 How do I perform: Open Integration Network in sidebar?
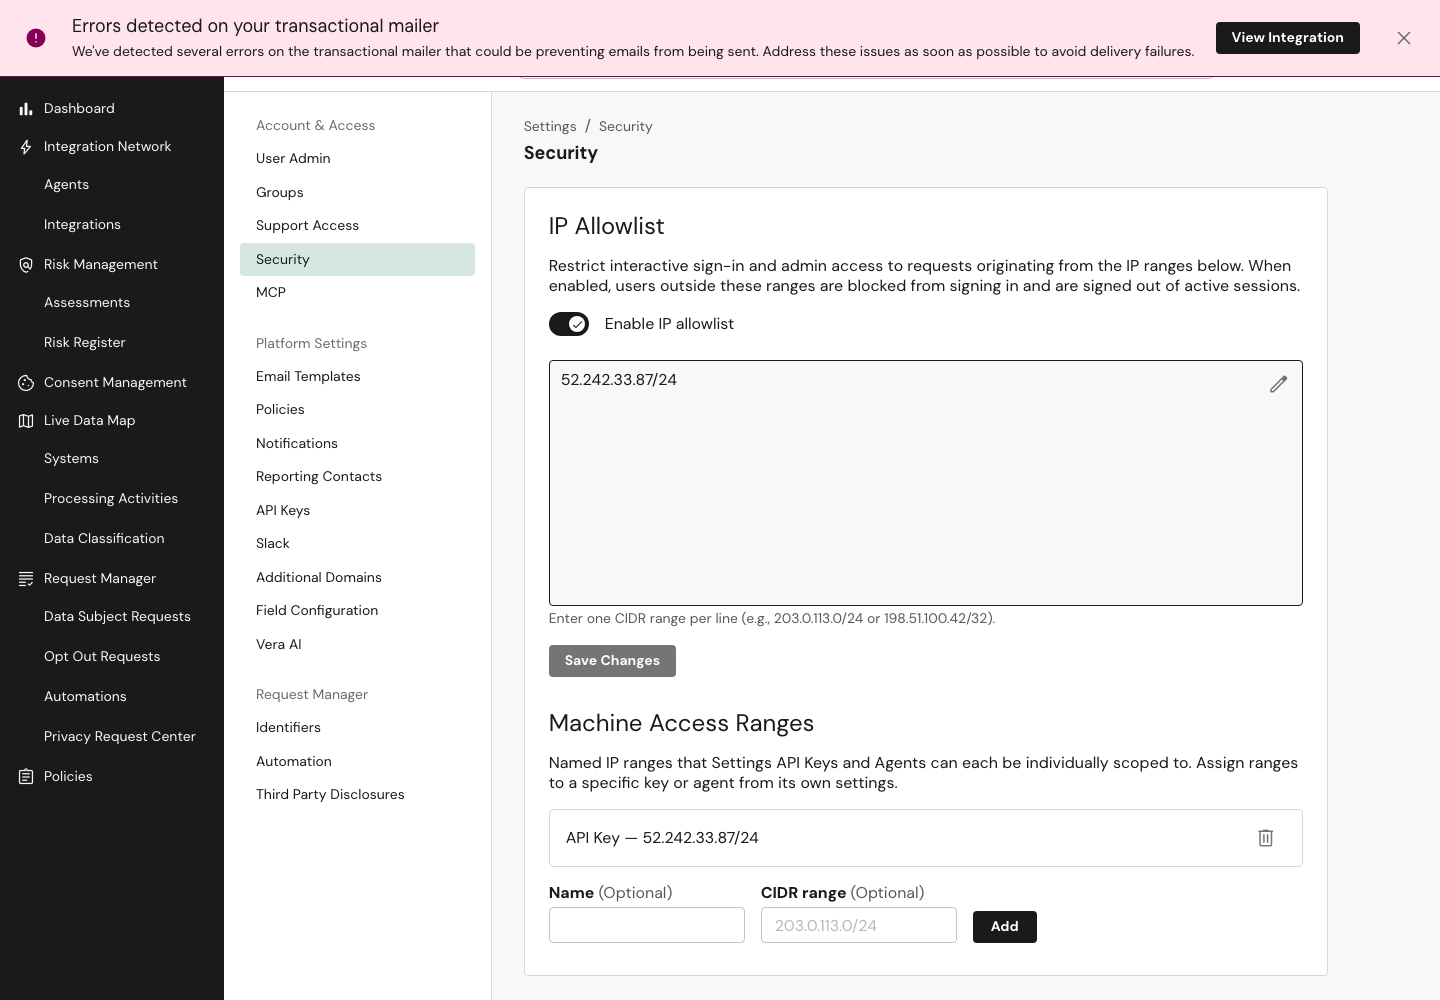click(x=107, y=147)
